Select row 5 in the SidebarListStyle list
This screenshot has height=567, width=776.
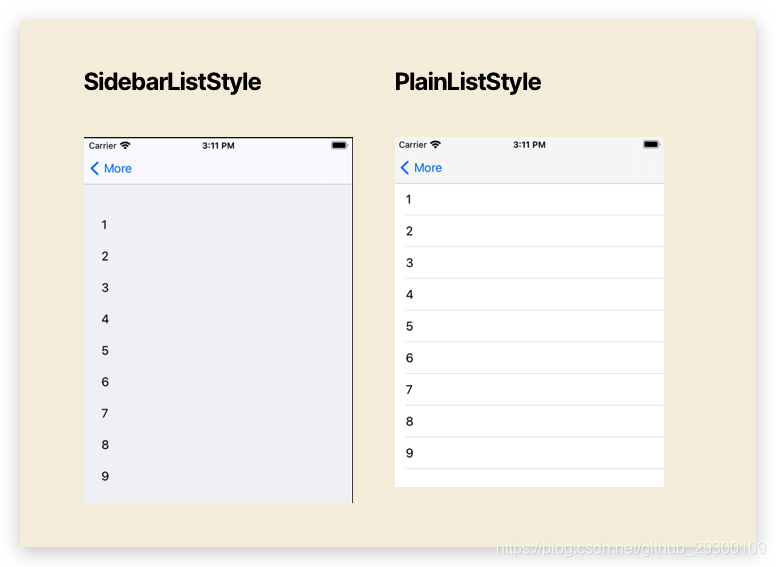[218, 350]
